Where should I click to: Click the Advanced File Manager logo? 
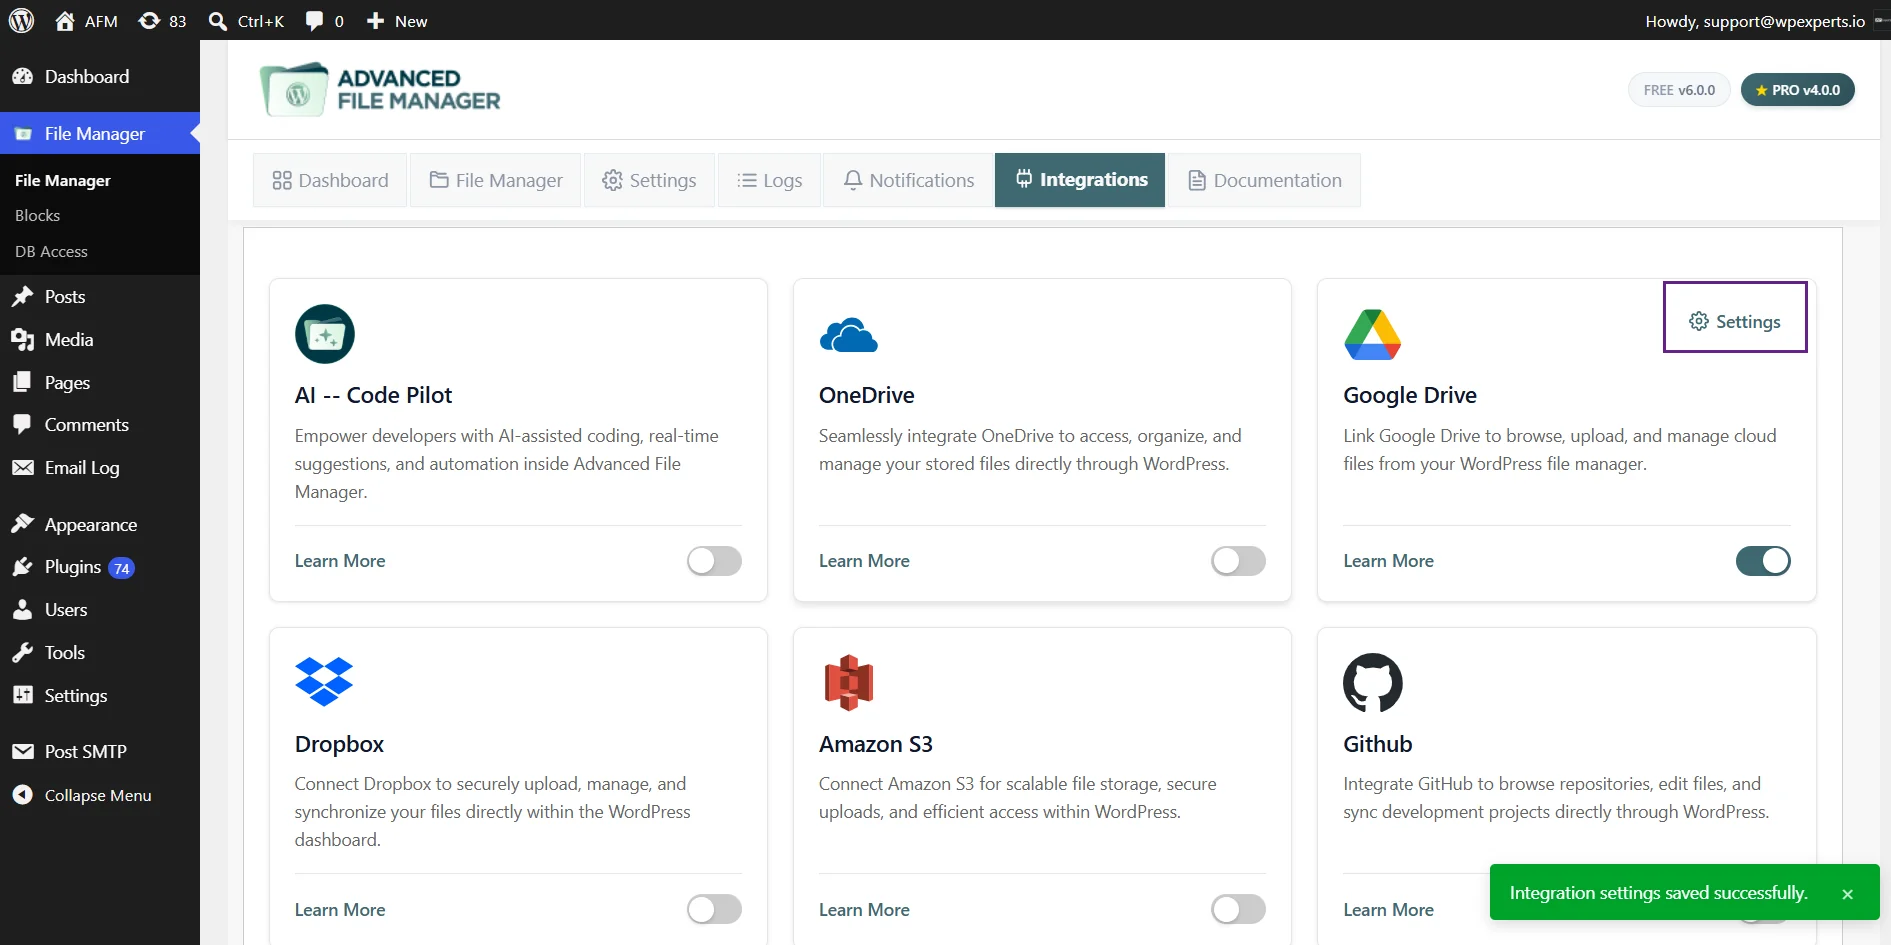380,90
